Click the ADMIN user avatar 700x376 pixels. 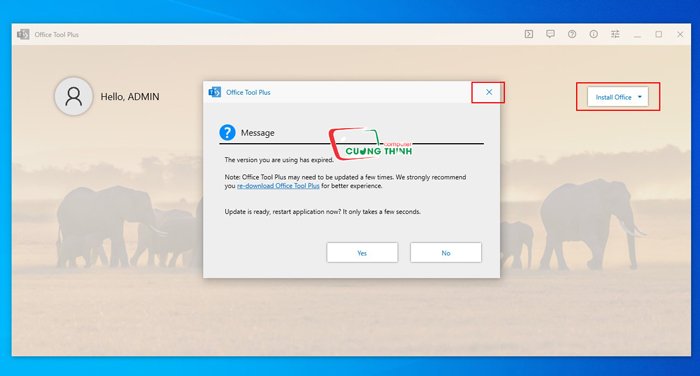pyautogui.click(x=74, y=96)
